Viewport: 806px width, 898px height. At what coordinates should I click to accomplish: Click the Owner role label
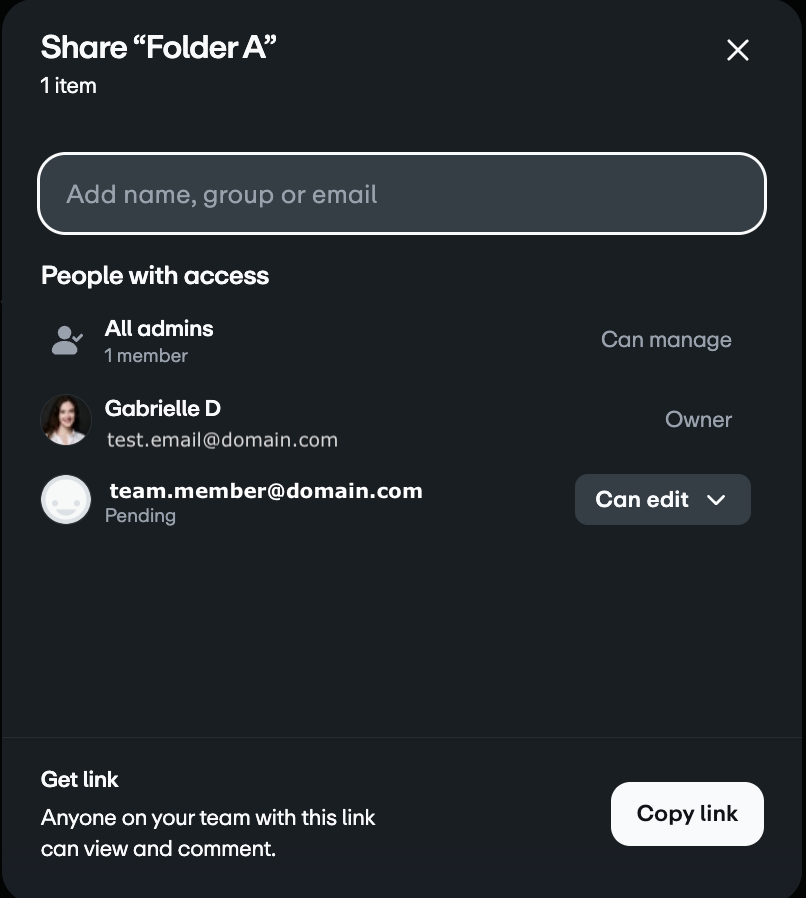tap(698, 420)
